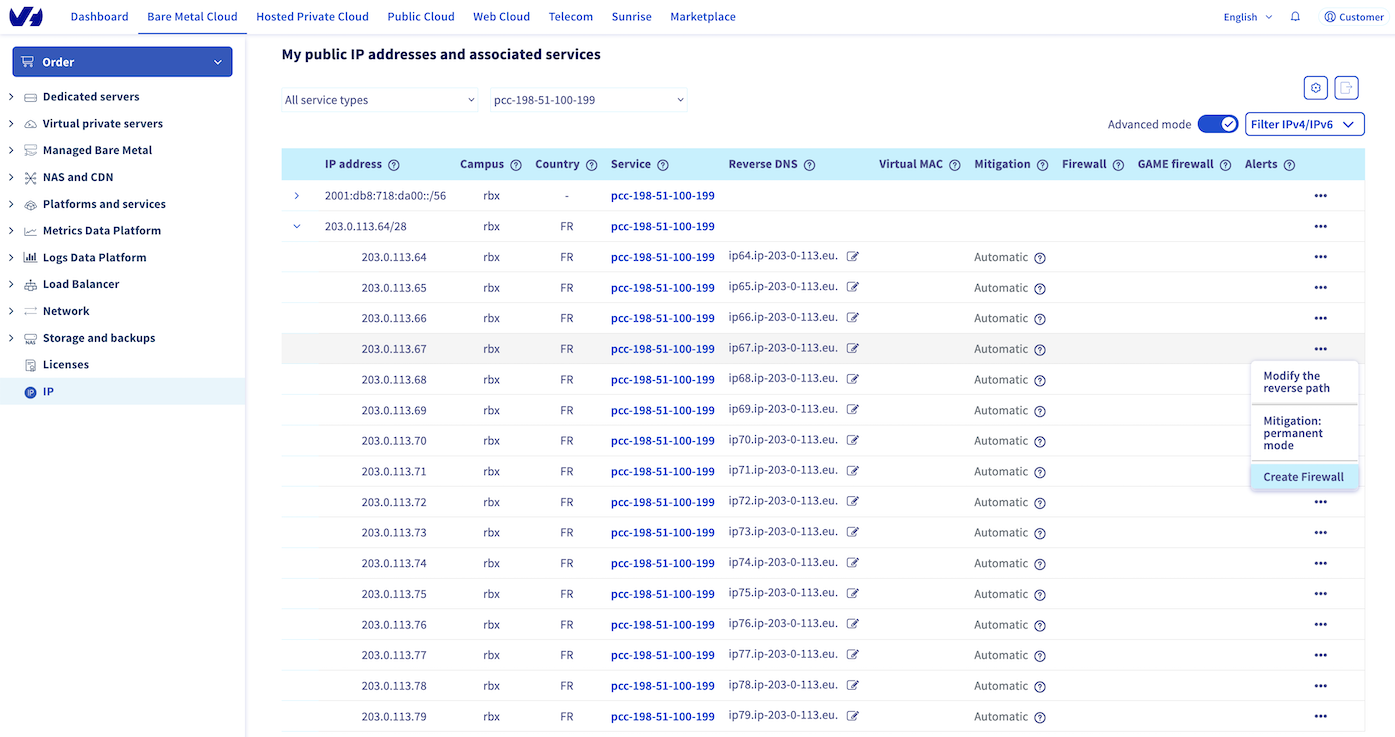Click the export icon beside the gear
The height and width of the screenshot is (737, 1395).
(x=1347, y=88)
